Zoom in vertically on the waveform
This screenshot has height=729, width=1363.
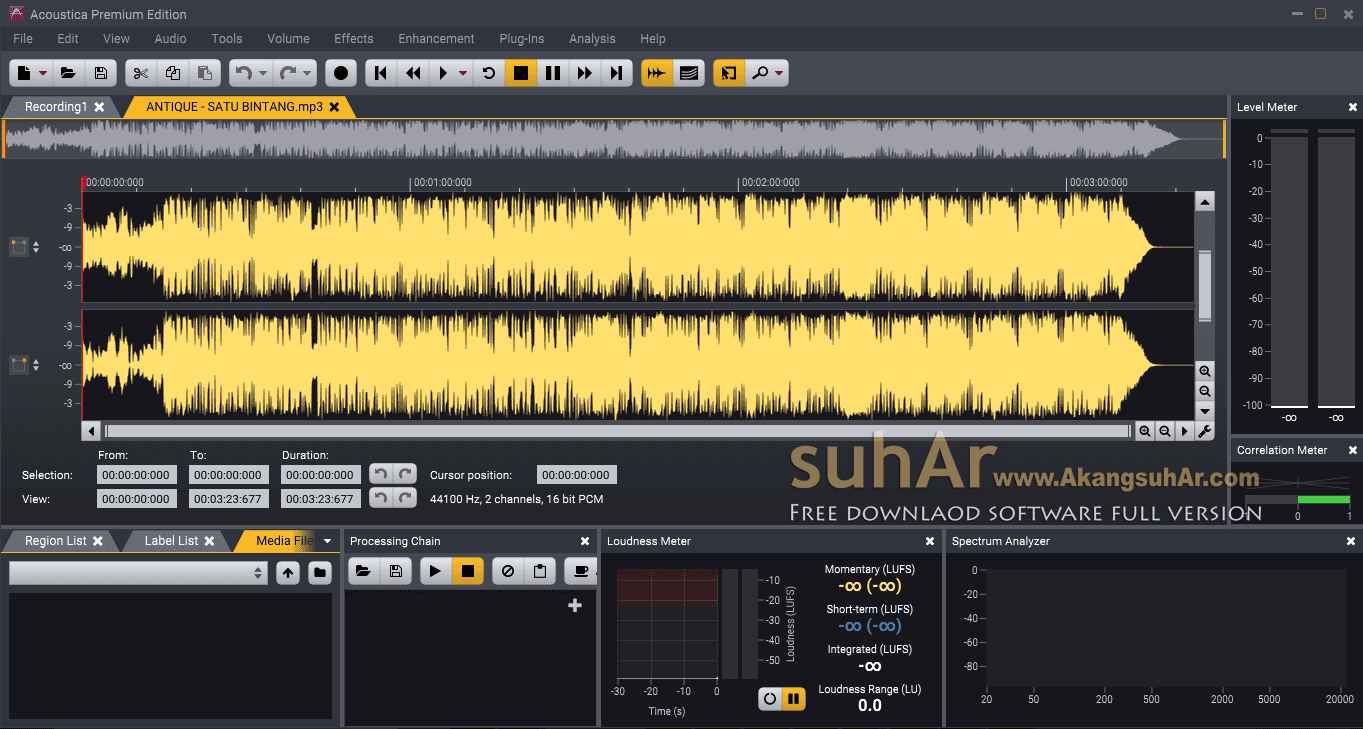tap(1205, 371)
